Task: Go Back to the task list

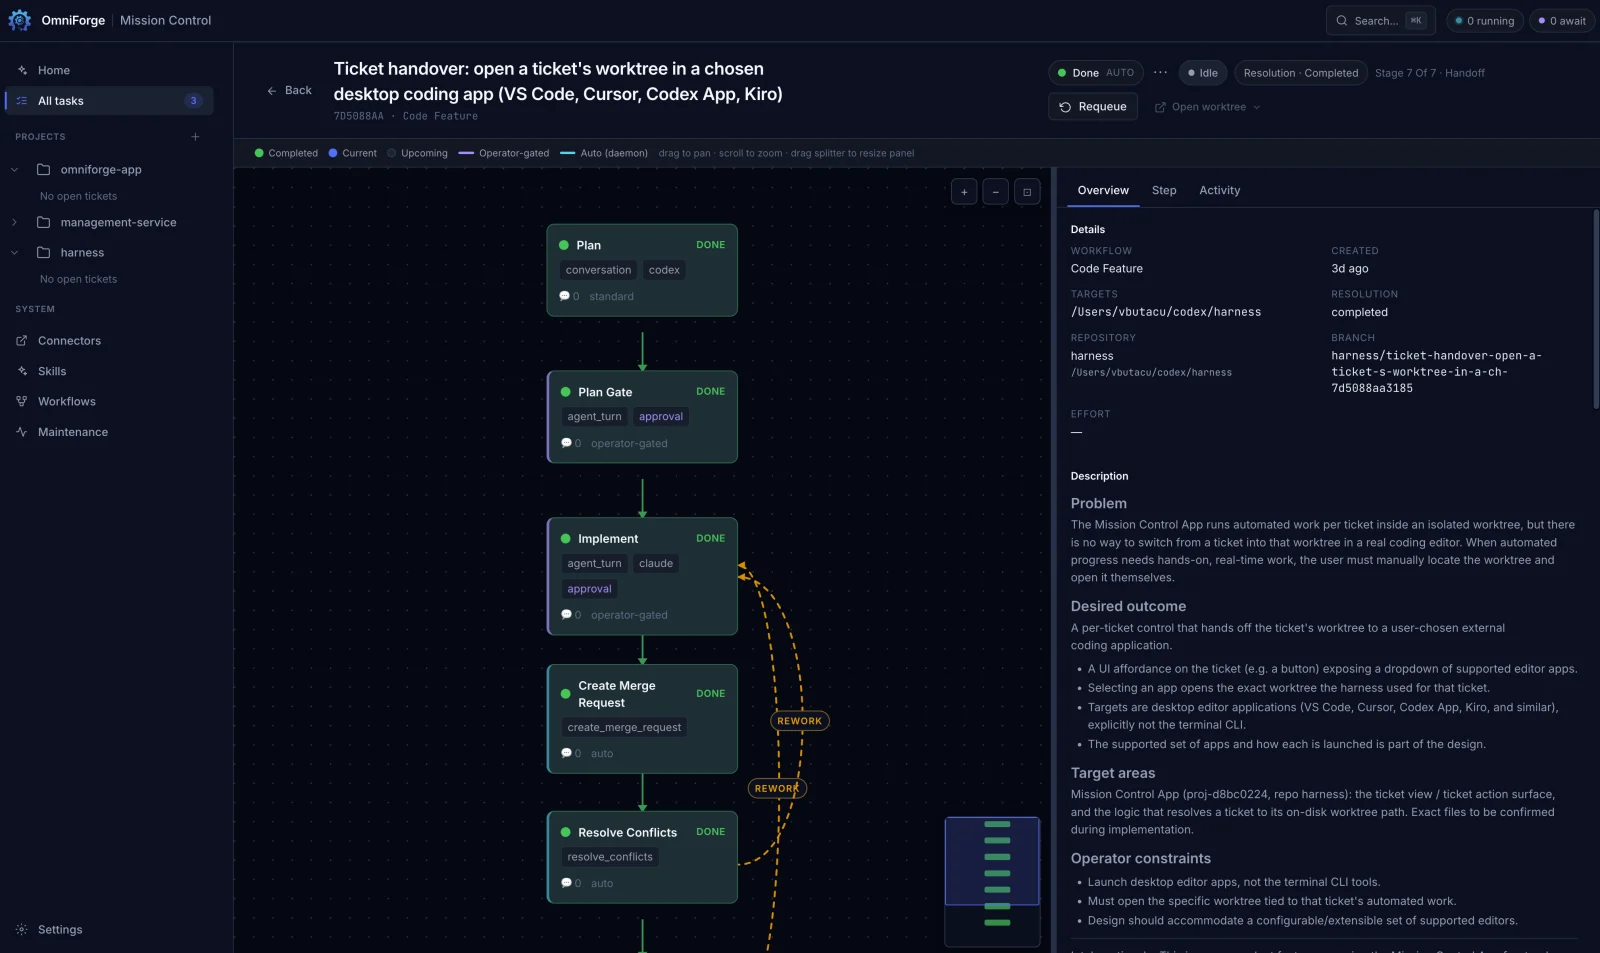Action: coord(289,90)
